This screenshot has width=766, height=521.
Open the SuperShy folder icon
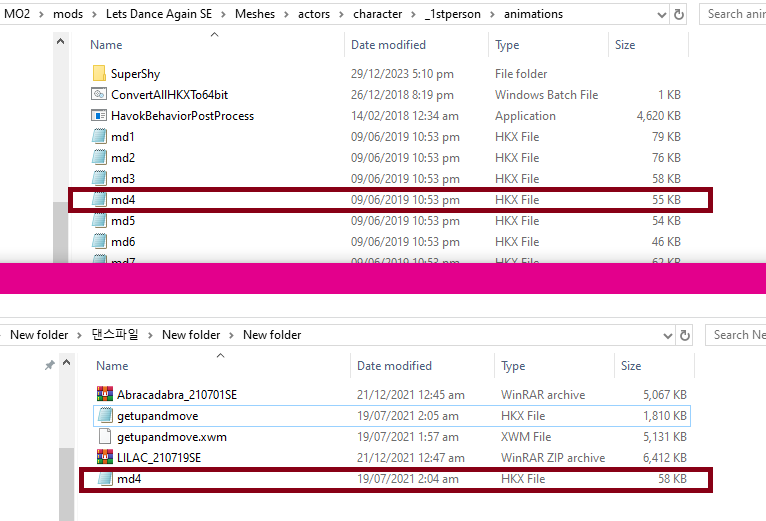(99, 73)
